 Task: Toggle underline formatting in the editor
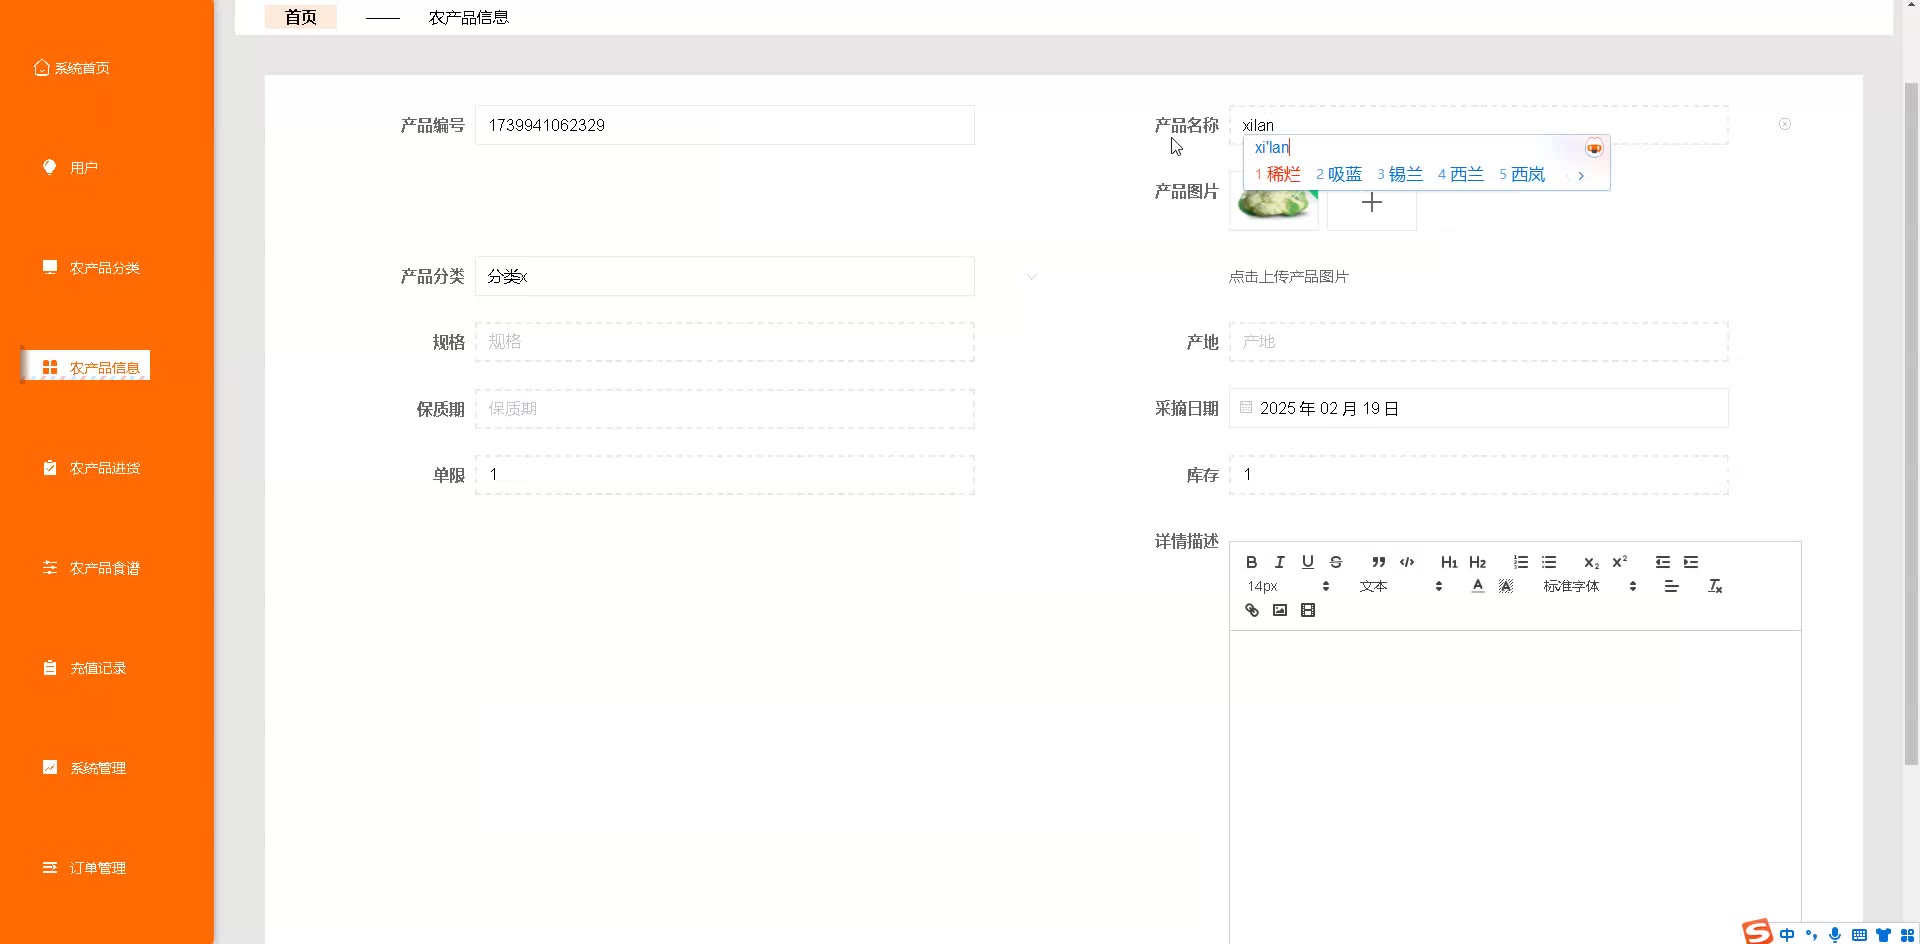(1307, 562)
